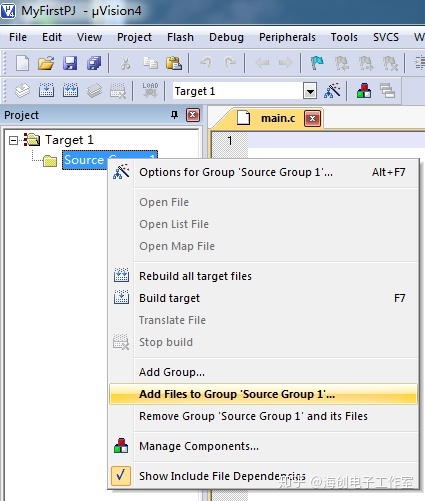The image size is (425, 501).
Task: Click the Stop Build toolbar icon
Action: (x=118, y=91)
